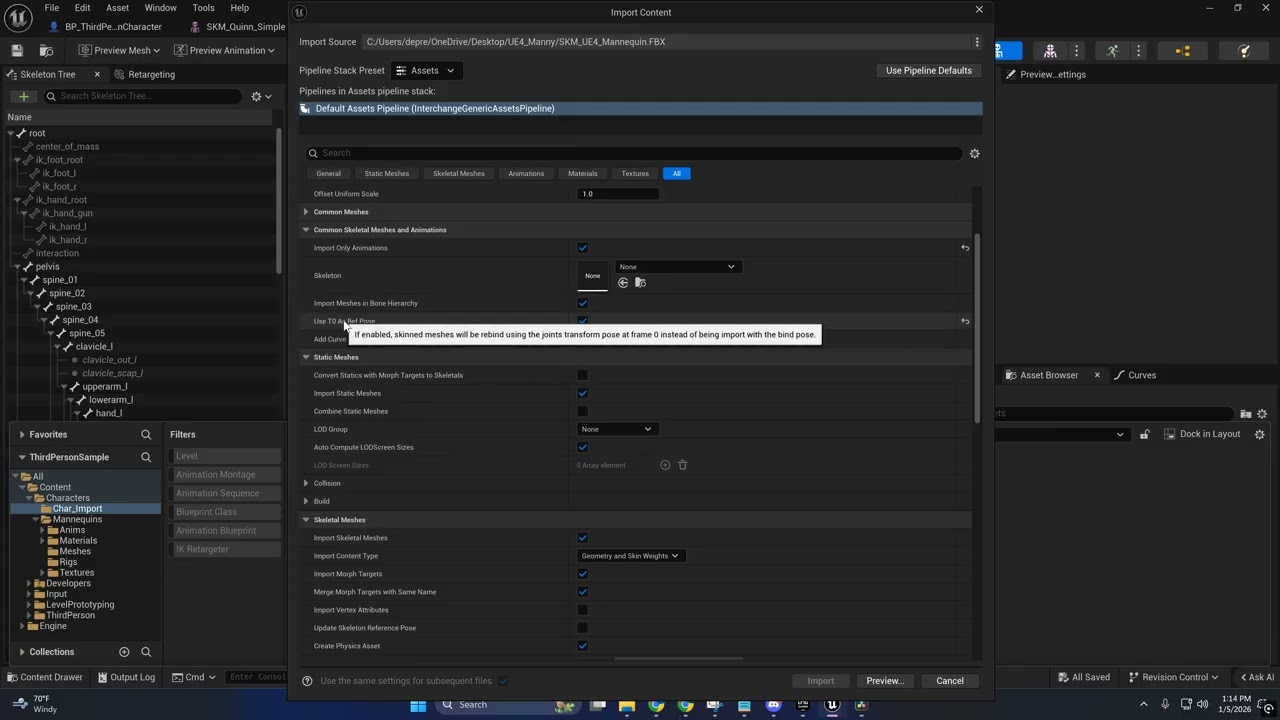Open the Revision Control dropdown
Image resolution: width=1280 pixels, height=720 pixels.
[x=1174, y=677]
